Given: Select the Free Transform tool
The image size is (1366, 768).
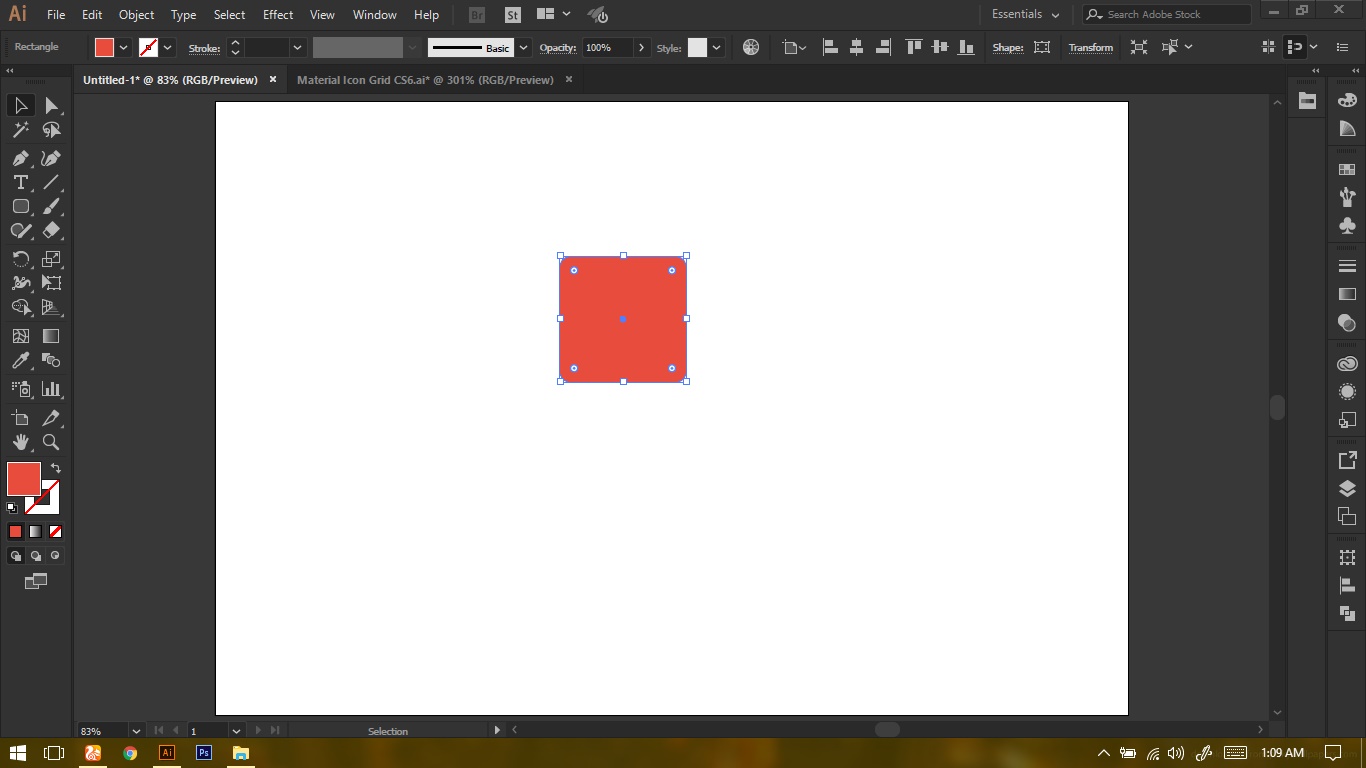Looking at the screenshot, I should pos(51,283).
